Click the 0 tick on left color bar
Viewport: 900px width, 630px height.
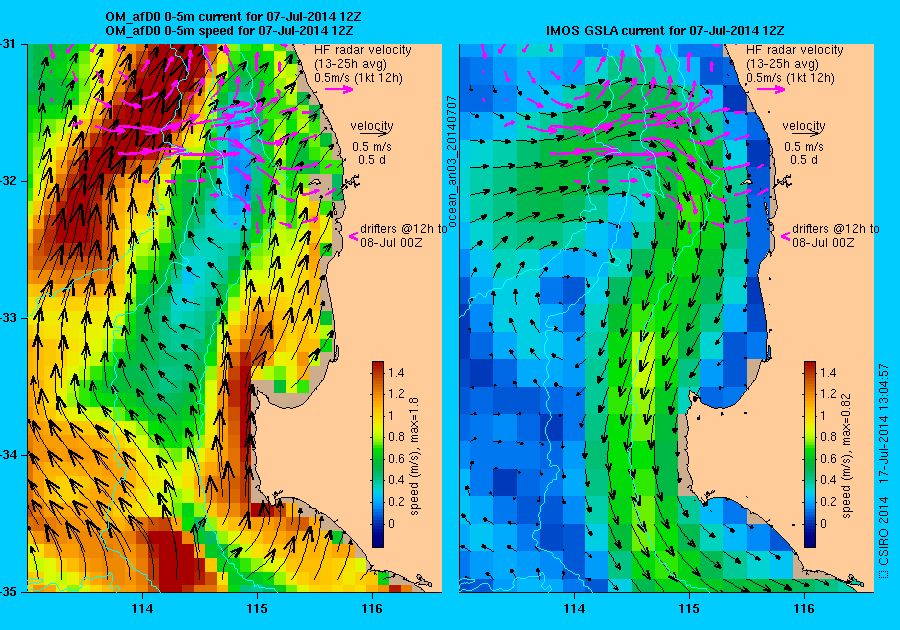point(392,523)
